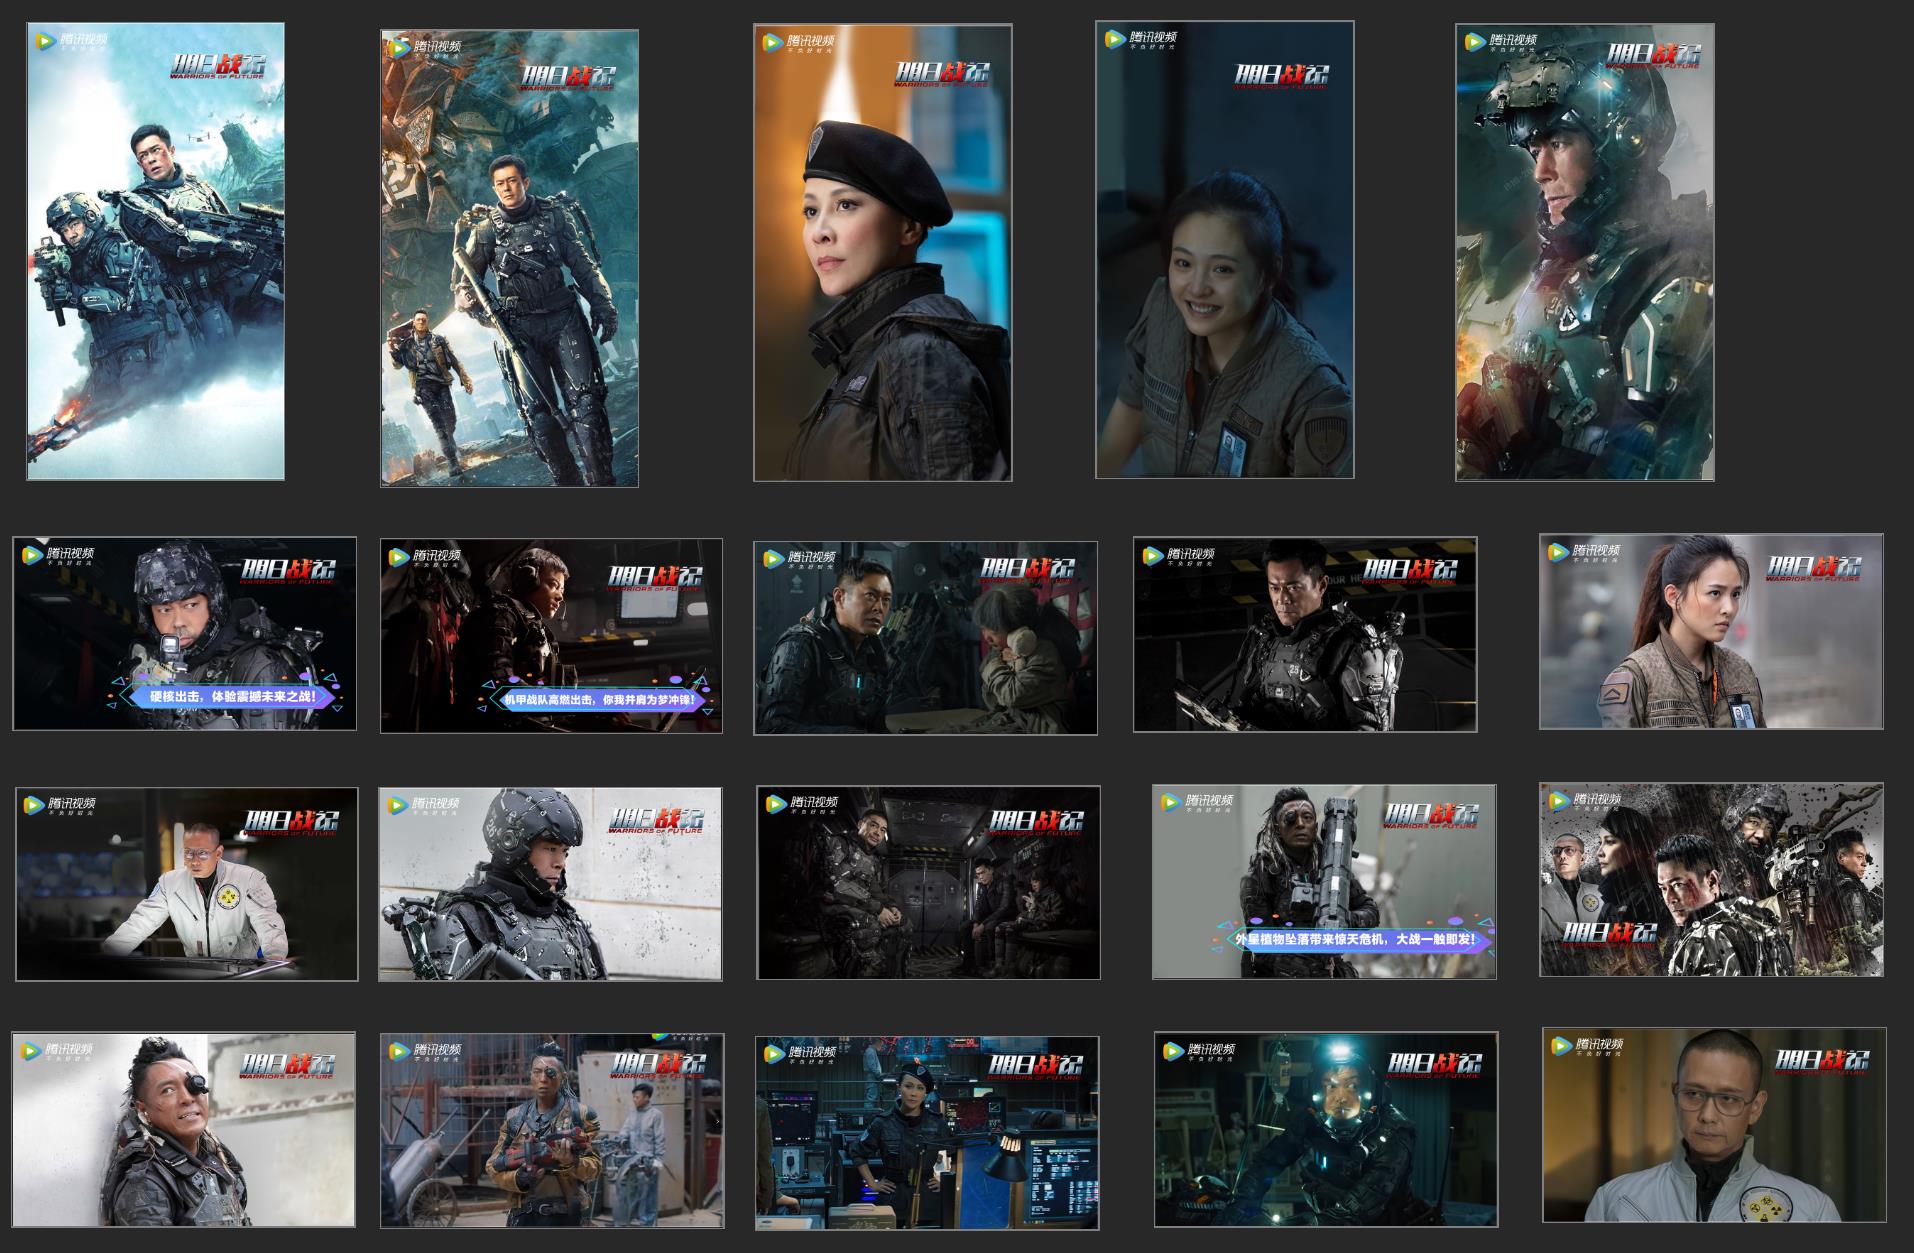Select poster with giant mech behind walking soldier
Screen dimensions: 1914x1253
tap(509, 258)
